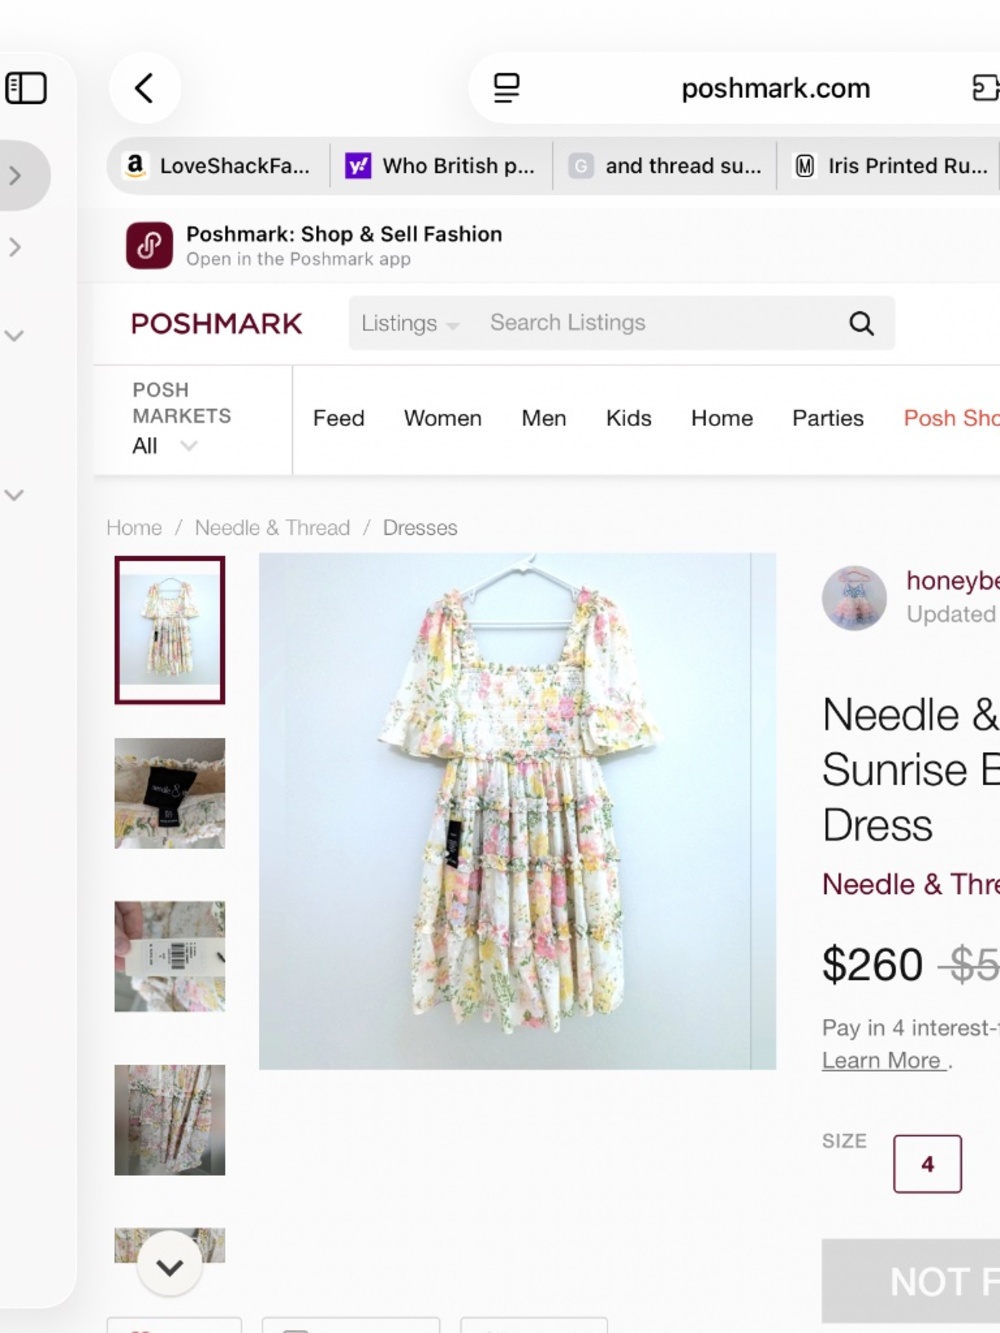Click the back navigation arrow

point(145,88)
